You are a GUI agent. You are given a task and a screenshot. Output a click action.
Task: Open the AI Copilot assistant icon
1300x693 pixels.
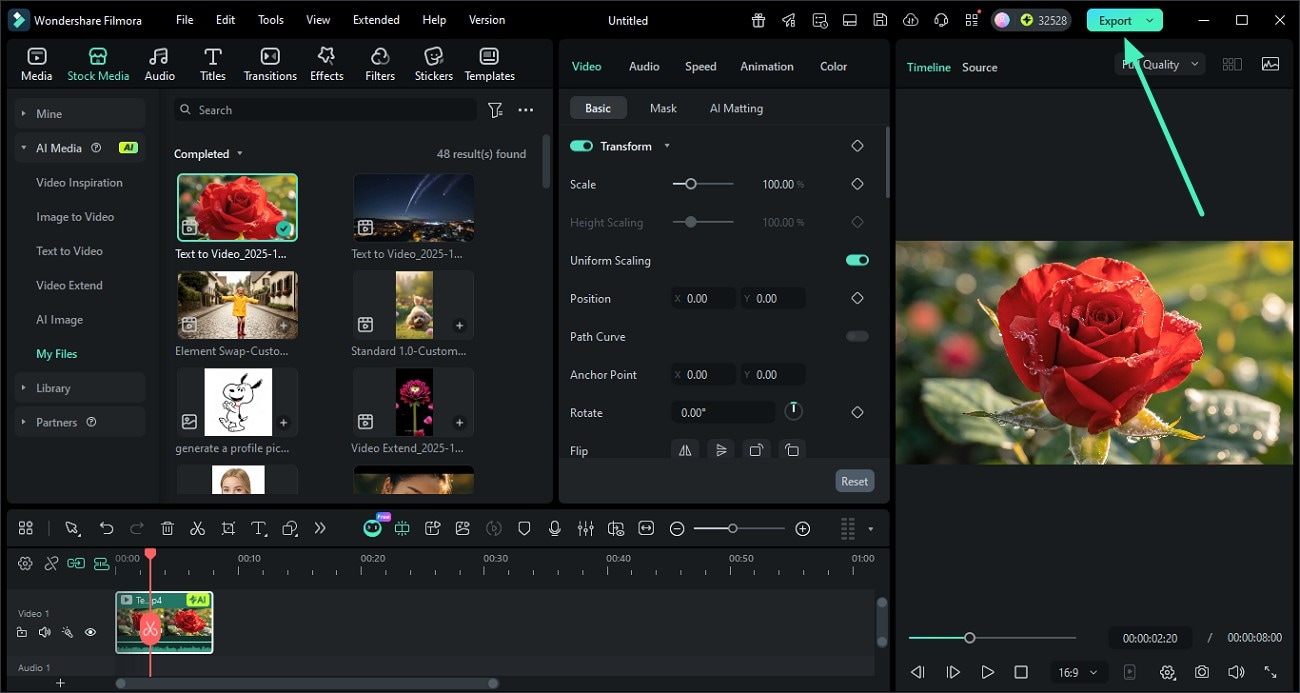pos(373,528)
